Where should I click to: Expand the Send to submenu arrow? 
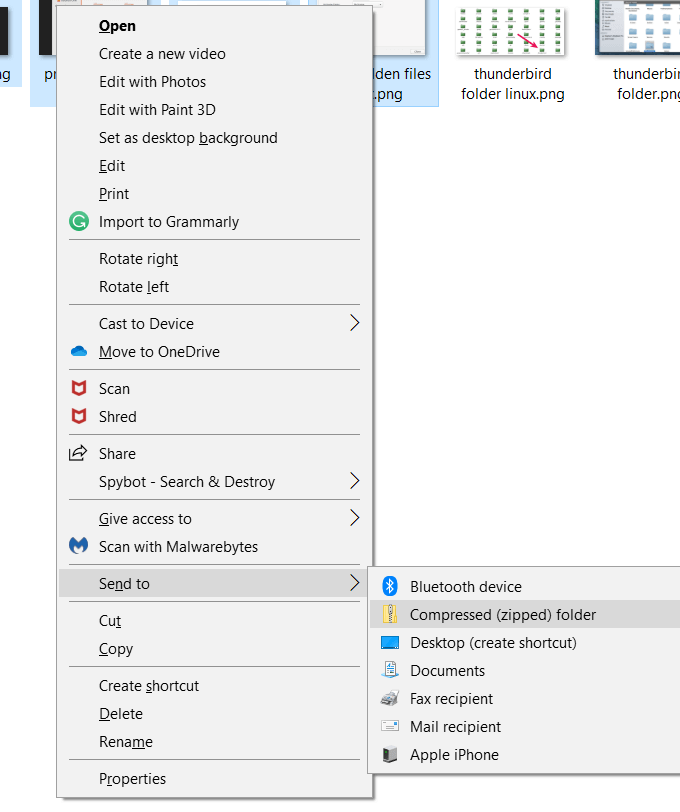tap(355, 583)
